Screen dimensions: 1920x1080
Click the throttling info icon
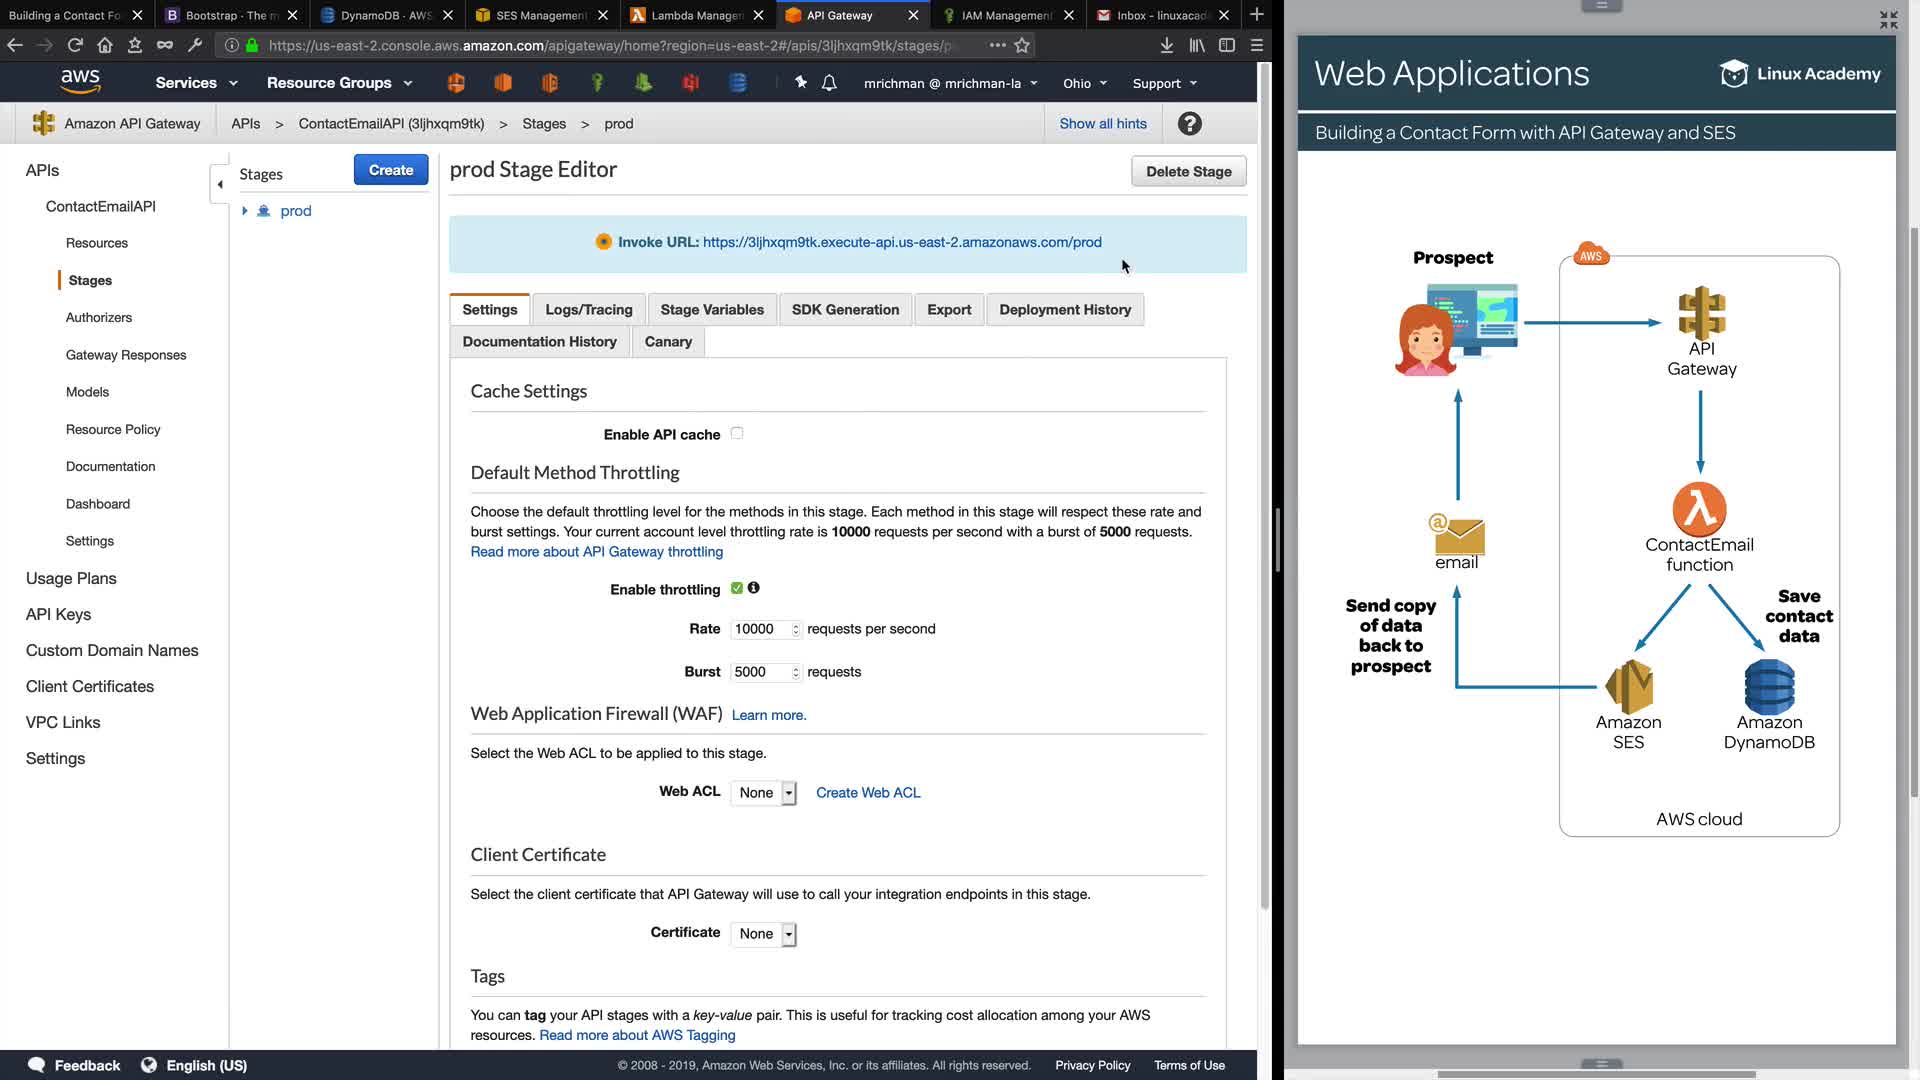point(754,588)
